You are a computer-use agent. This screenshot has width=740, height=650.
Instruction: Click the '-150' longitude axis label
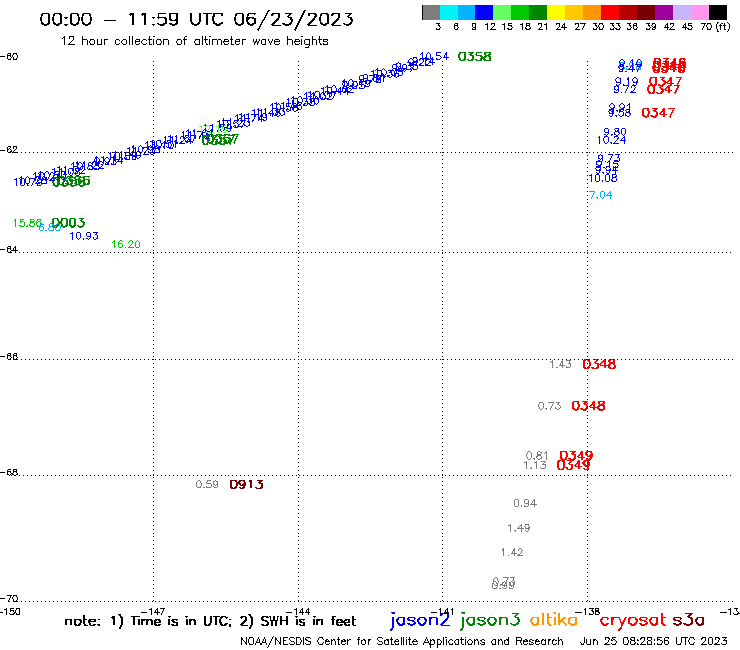coord(10,612)
